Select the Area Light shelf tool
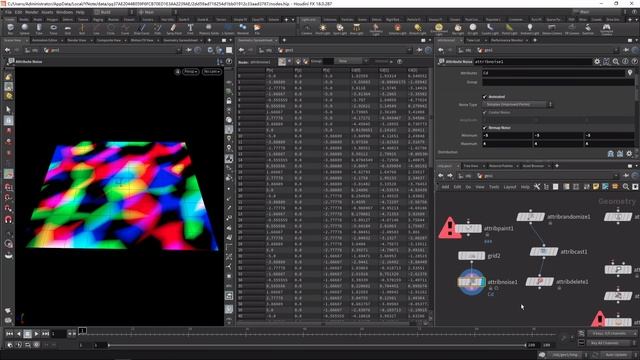The image size is (640, 360). (356, 29)
